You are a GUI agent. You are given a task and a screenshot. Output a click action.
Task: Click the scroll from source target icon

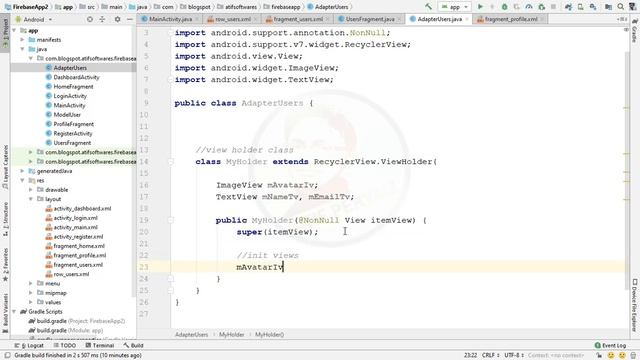click(x=90, y=19)
